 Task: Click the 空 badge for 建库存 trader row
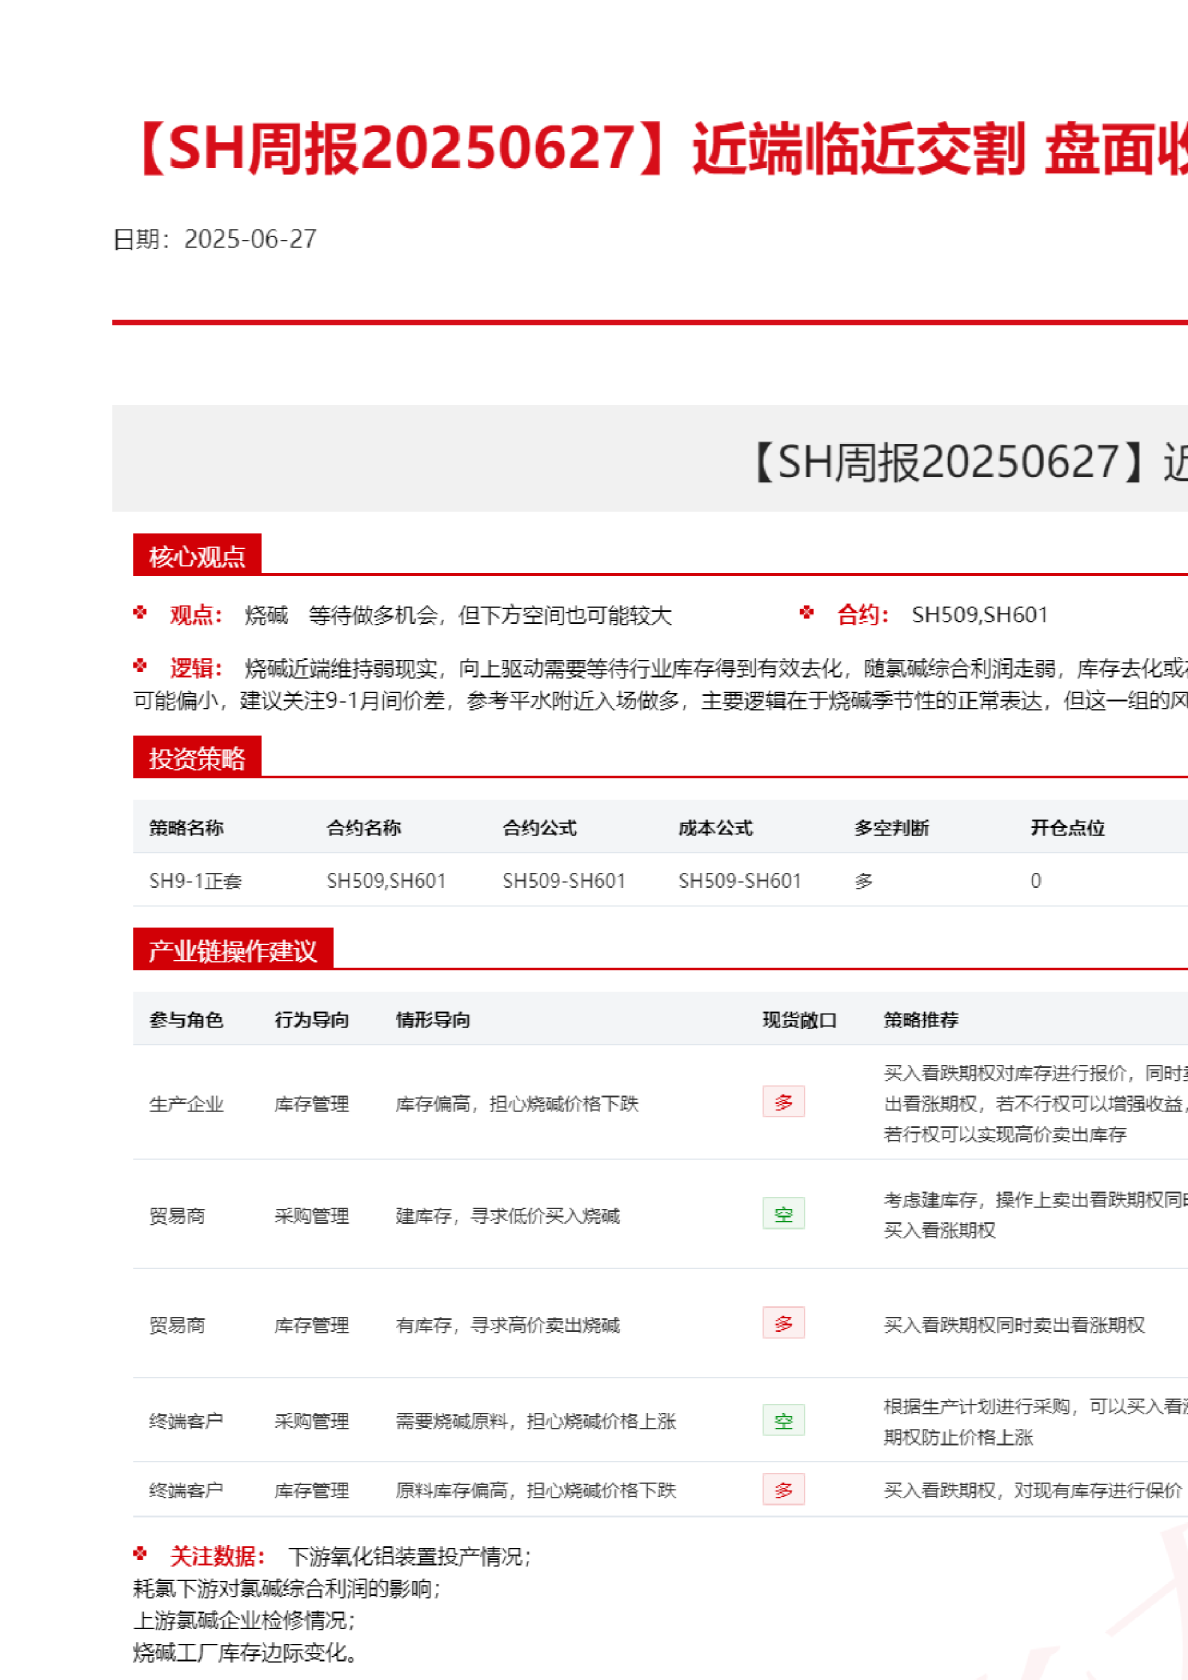tap(783, 1214)
